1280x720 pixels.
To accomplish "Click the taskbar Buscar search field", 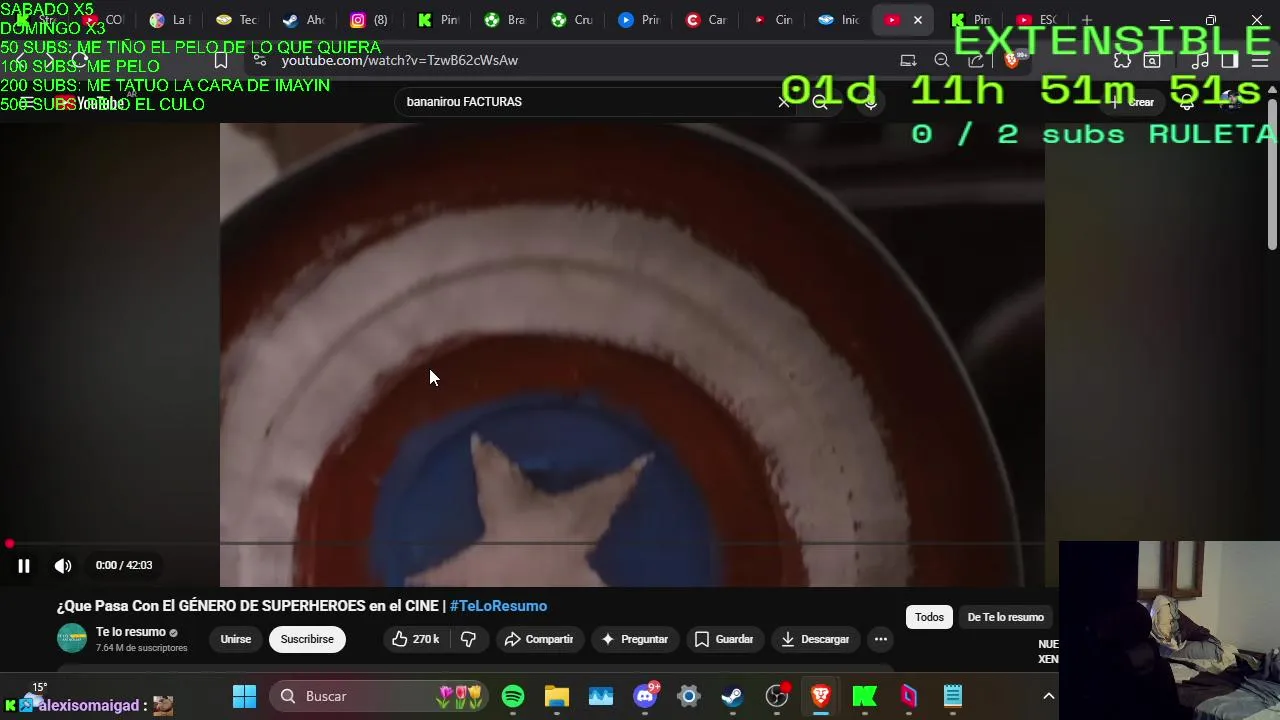I will pyautogui.click(x=380, y=696).
